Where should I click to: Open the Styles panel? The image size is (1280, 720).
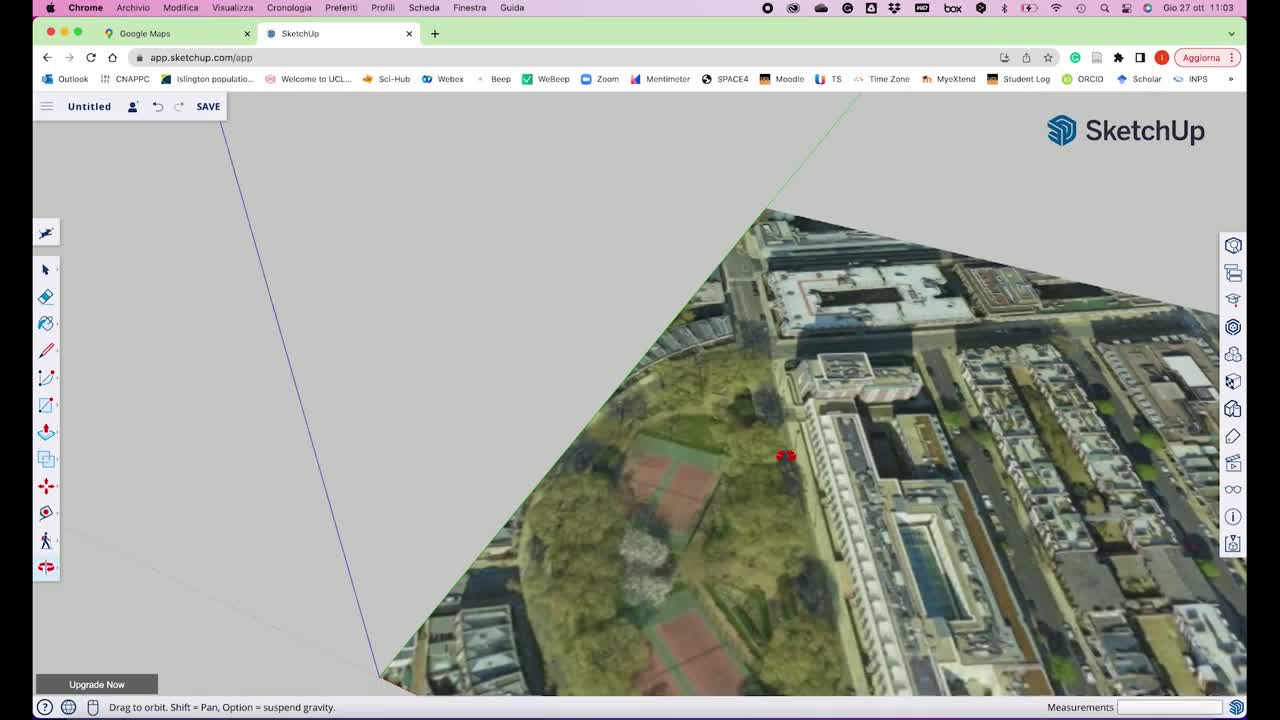click(x=1233, y=409)
